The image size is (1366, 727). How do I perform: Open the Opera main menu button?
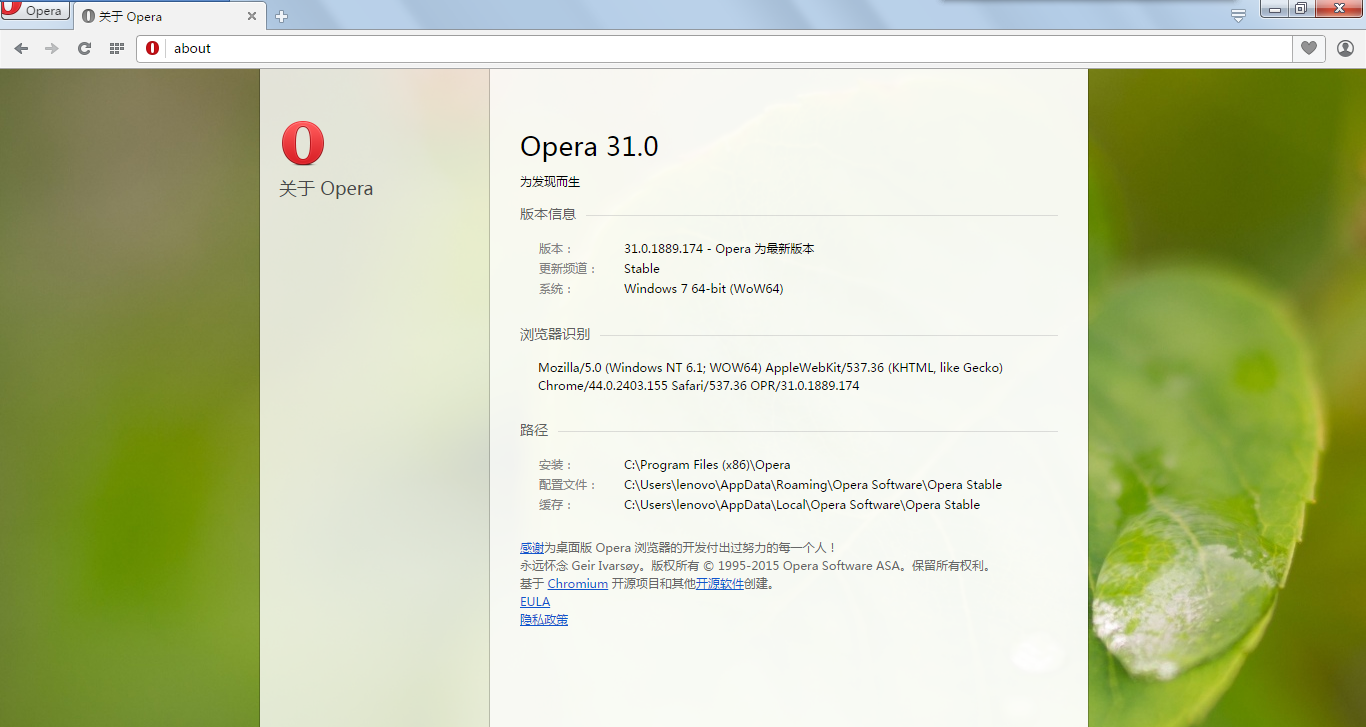point(34,11)
